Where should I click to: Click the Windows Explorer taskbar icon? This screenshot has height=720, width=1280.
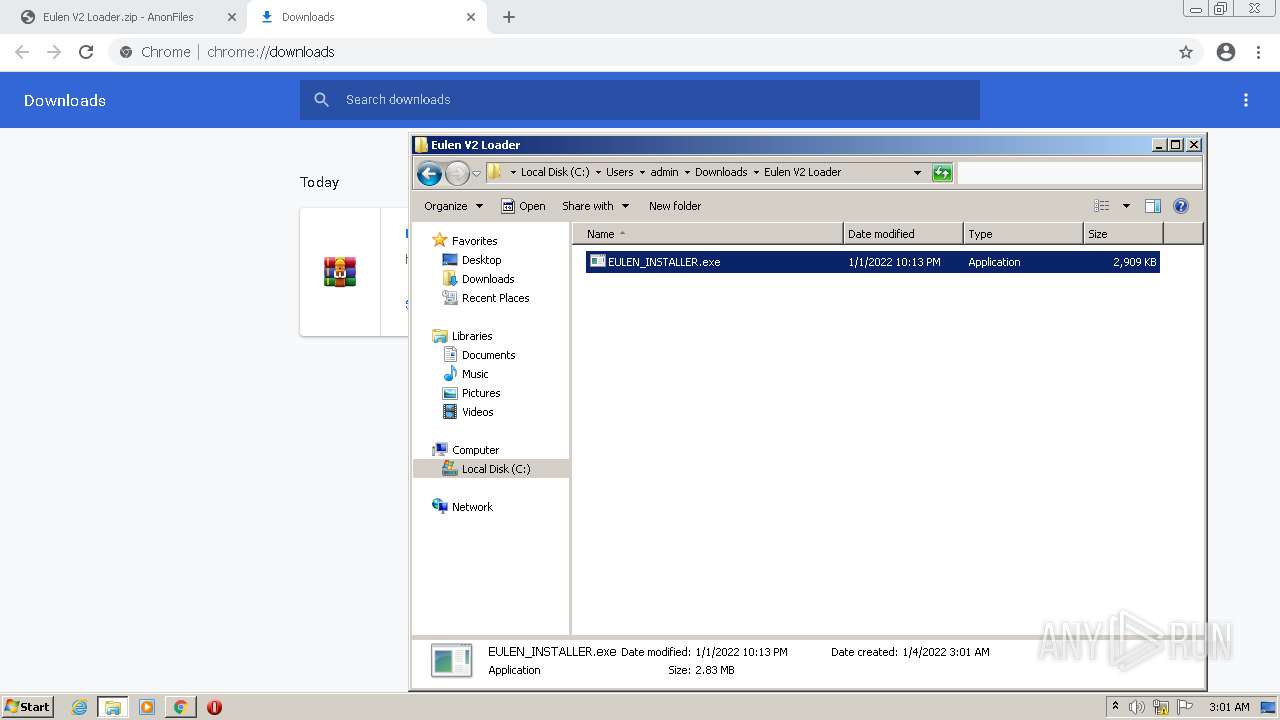(x=113, y=707)
